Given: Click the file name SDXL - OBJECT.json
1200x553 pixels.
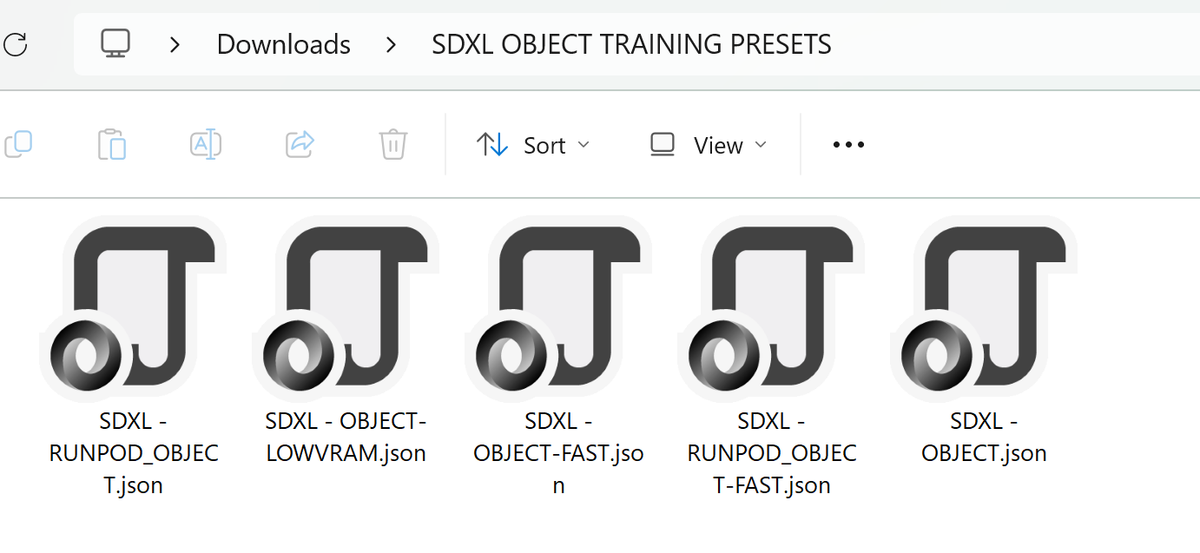Looking at the screenshot, I should click(x=984, y=437).
